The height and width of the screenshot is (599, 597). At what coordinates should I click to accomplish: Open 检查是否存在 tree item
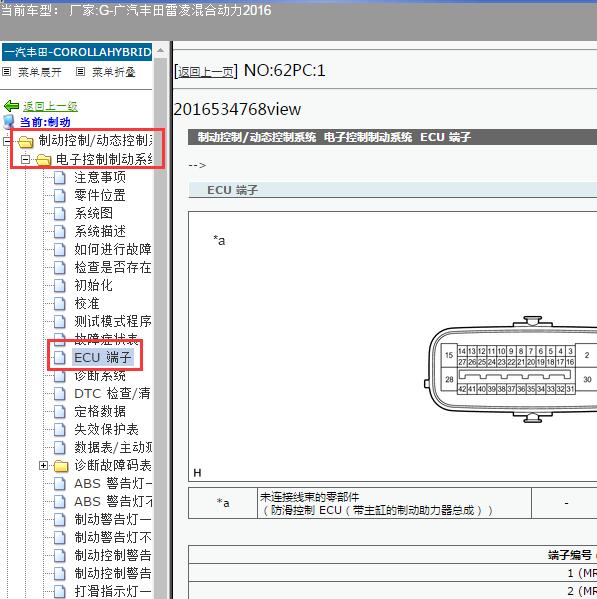(113, 267)
